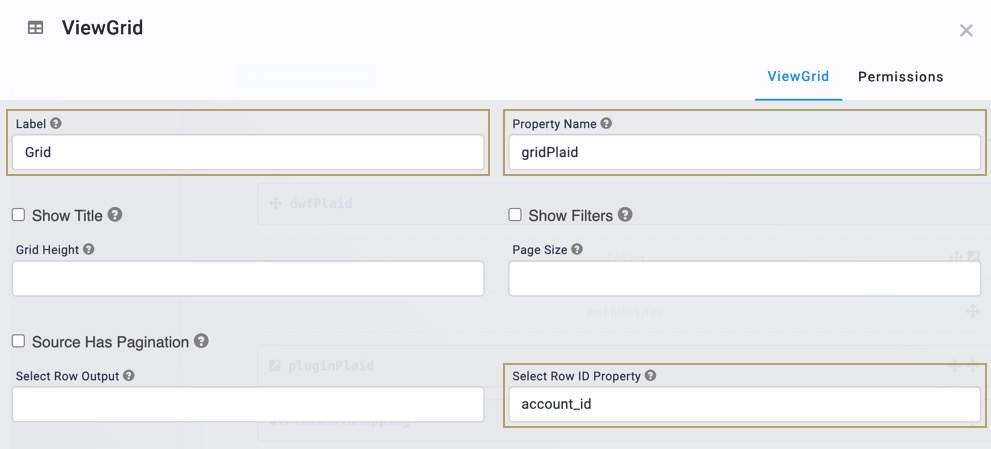Image resolution: width=991 pixels, height=449 pixels.
Task: Enable the Show Filters checkbox
Action: 515,215
